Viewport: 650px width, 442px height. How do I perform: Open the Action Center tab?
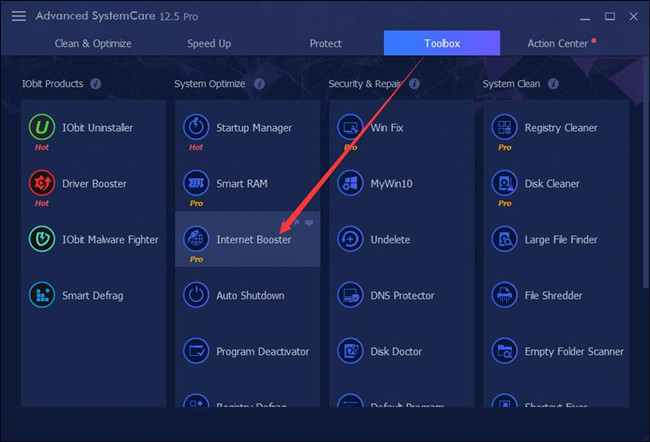(558, 44)
